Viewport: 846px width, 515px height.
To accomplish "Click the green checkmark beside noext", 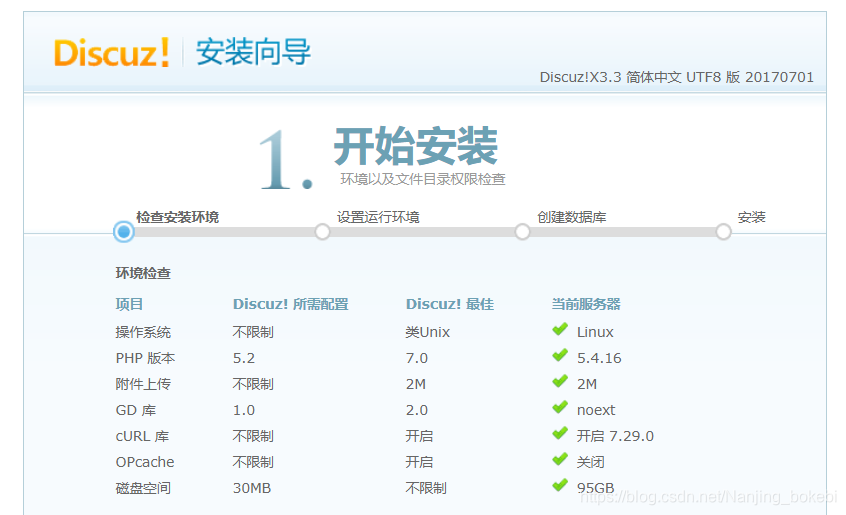I will [x=560, y=407].
